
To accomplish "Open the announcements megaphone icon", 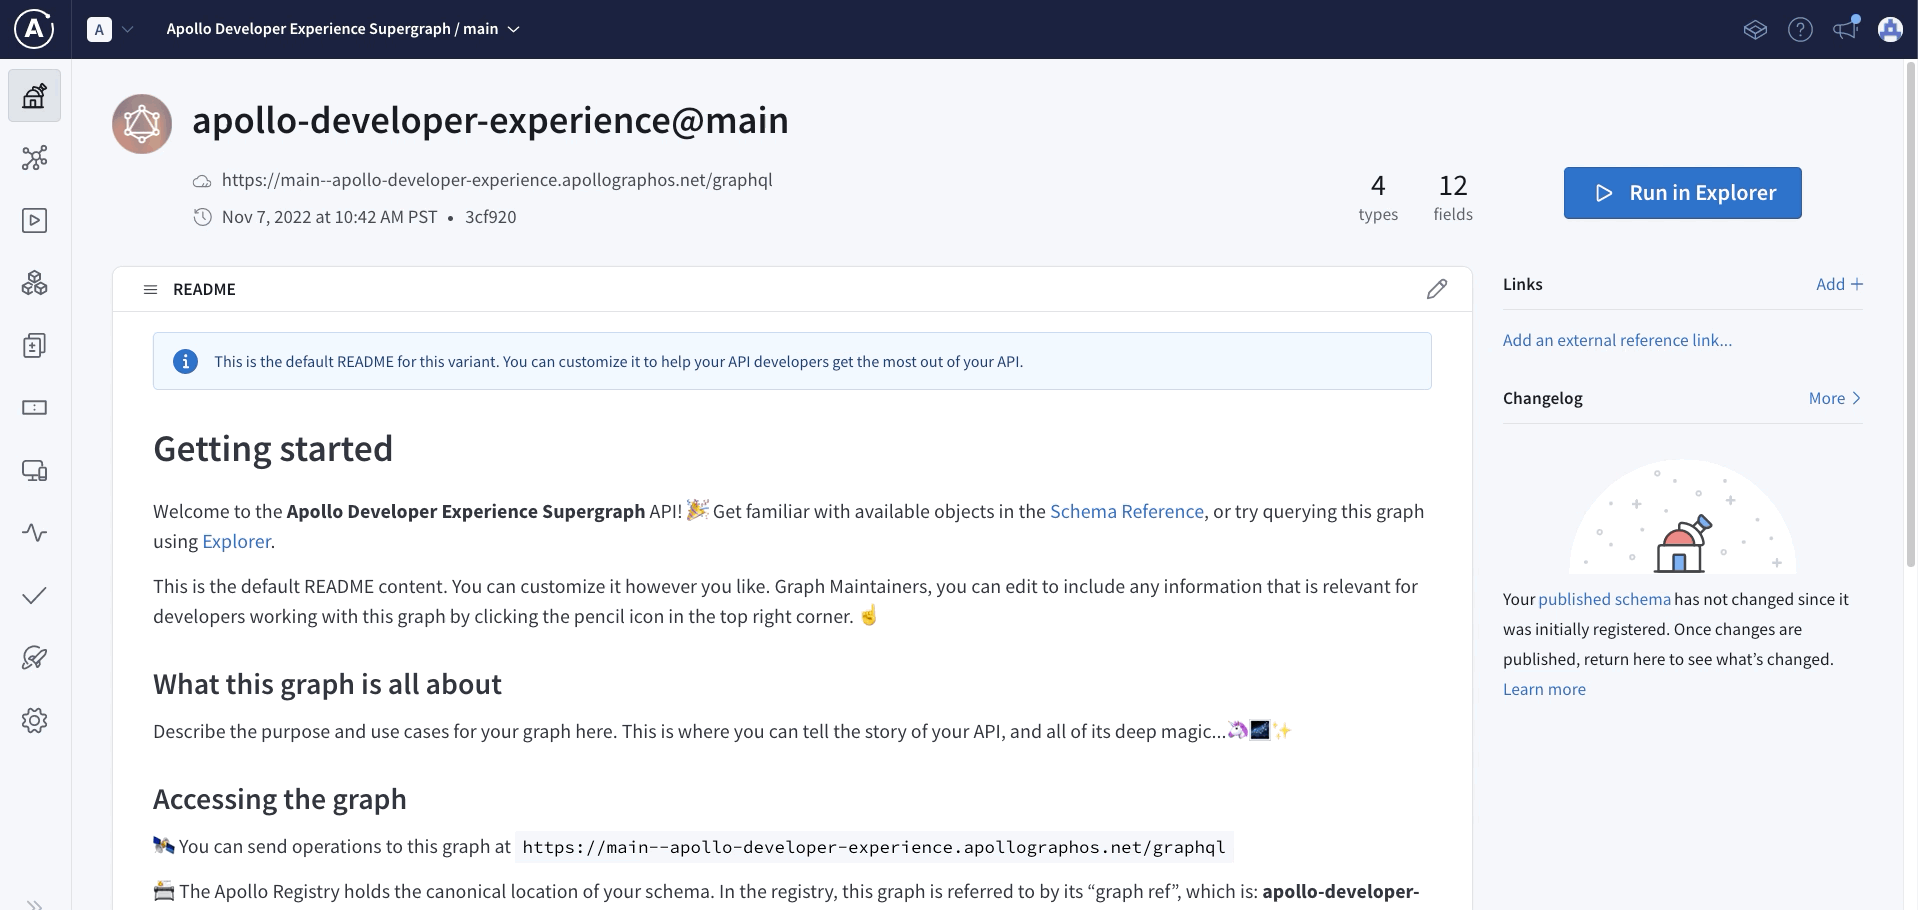I will click(x=1845, y=28).
